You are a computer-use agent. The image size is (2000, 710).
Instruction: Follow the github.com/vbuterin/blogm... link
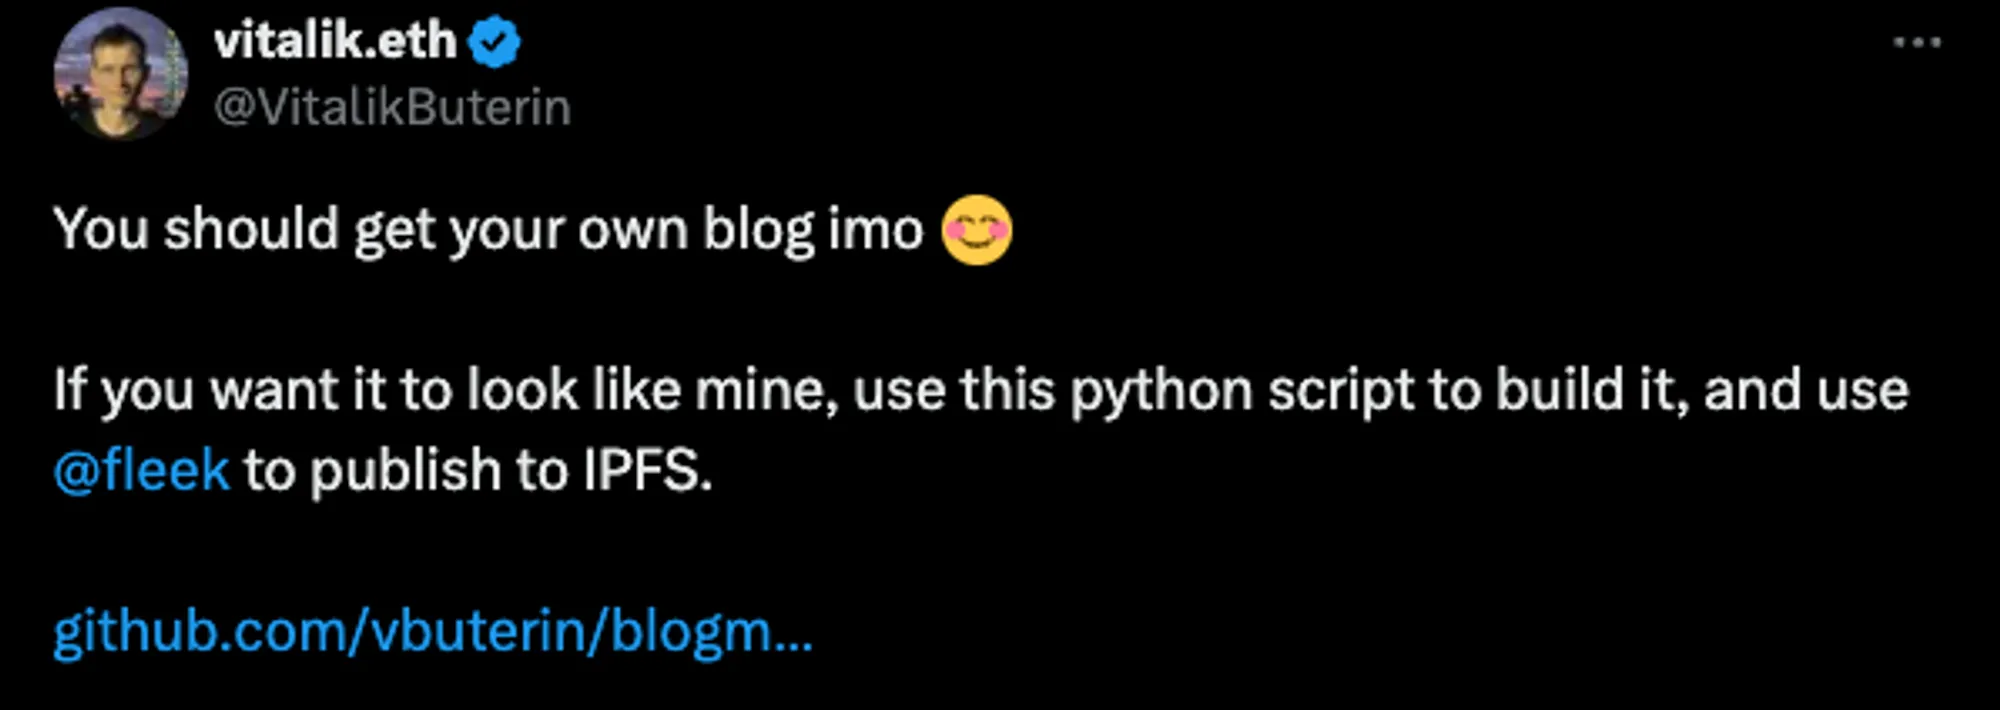tap(432, 632)
